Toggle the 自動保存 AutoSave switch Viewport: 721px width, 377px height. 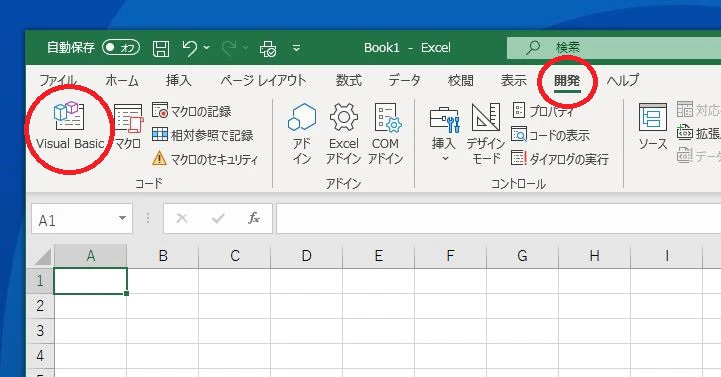coord(121,47)
